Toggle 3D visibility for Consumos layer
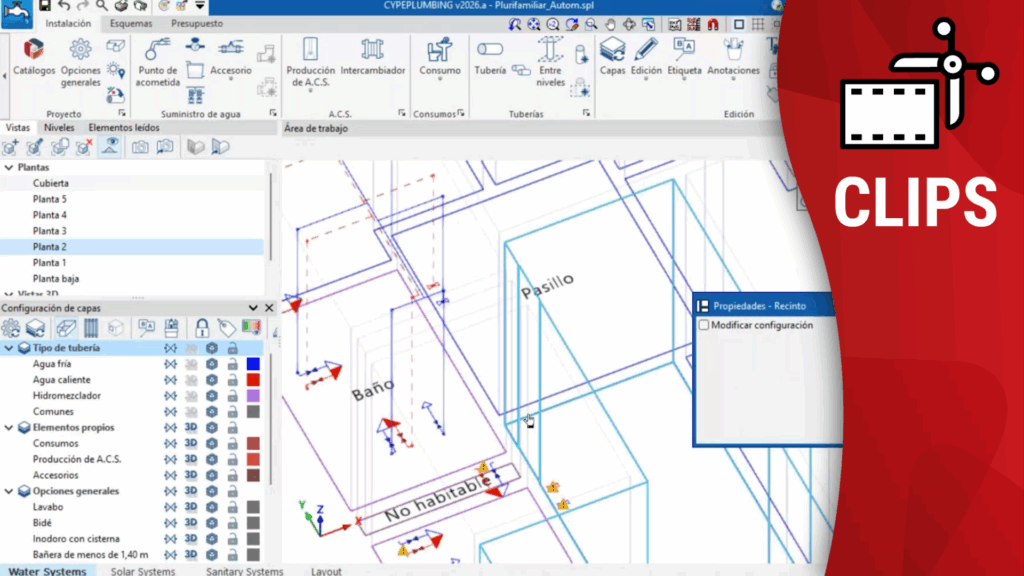Image resolution: width=1024 pixels, height=576 pixels. click(x=190, y=443)
